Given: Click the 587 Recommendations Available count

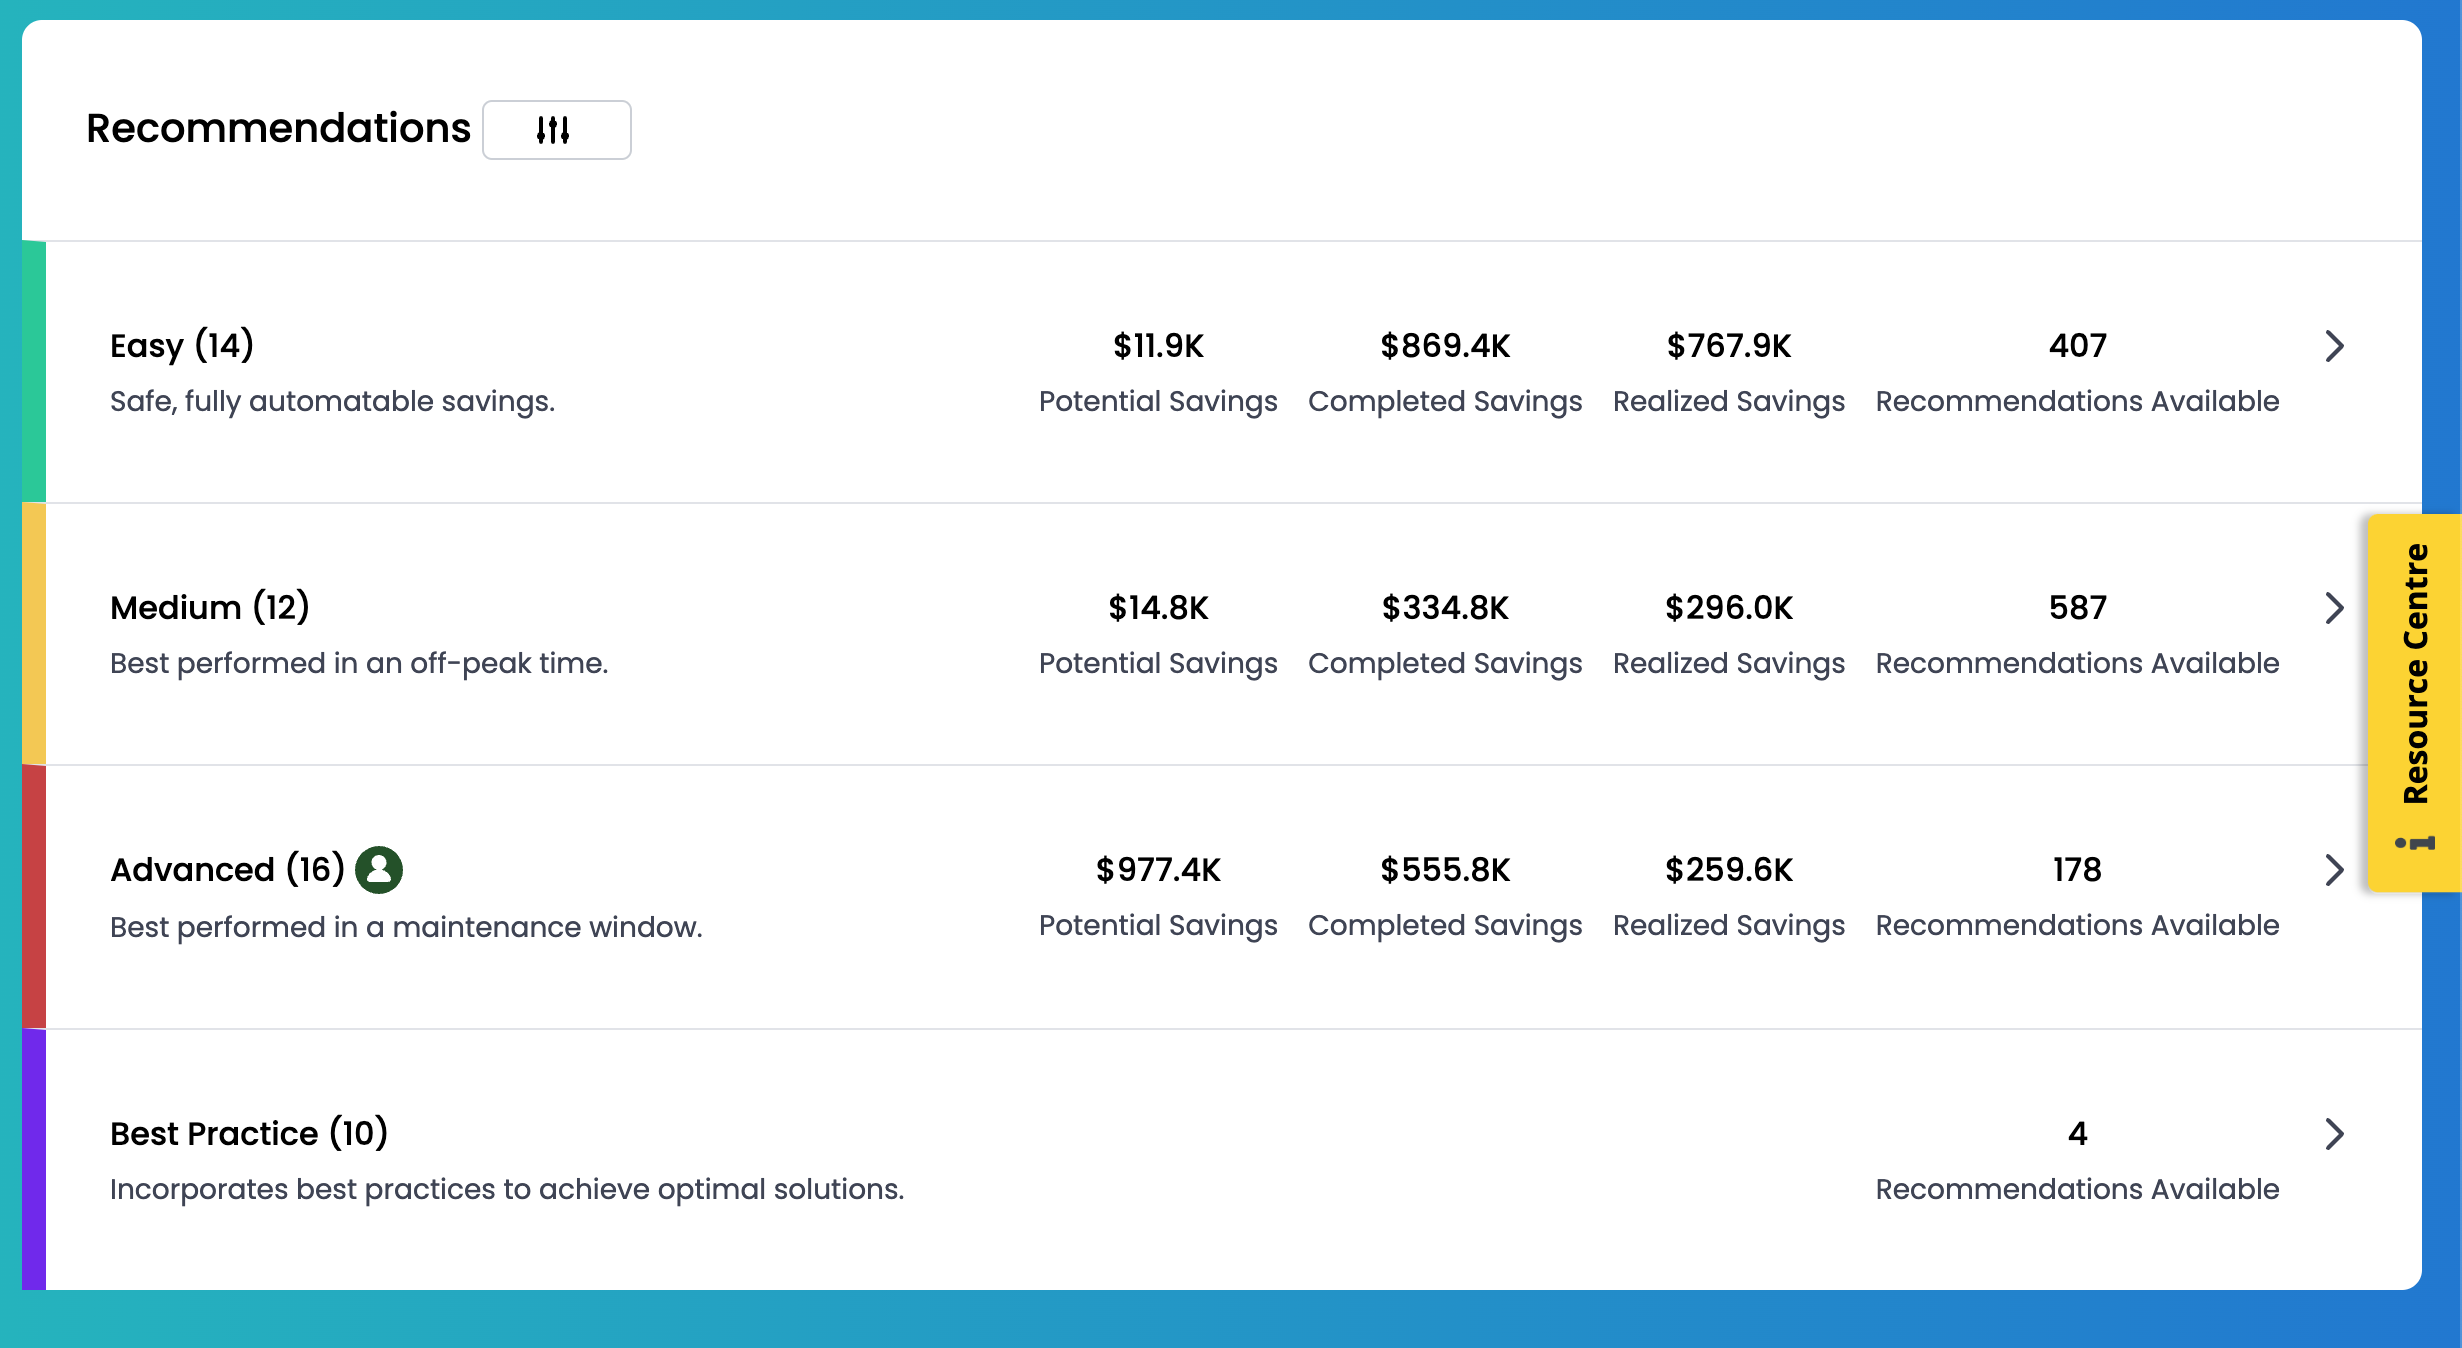Looking at the screenshot, I should 2077,608.
